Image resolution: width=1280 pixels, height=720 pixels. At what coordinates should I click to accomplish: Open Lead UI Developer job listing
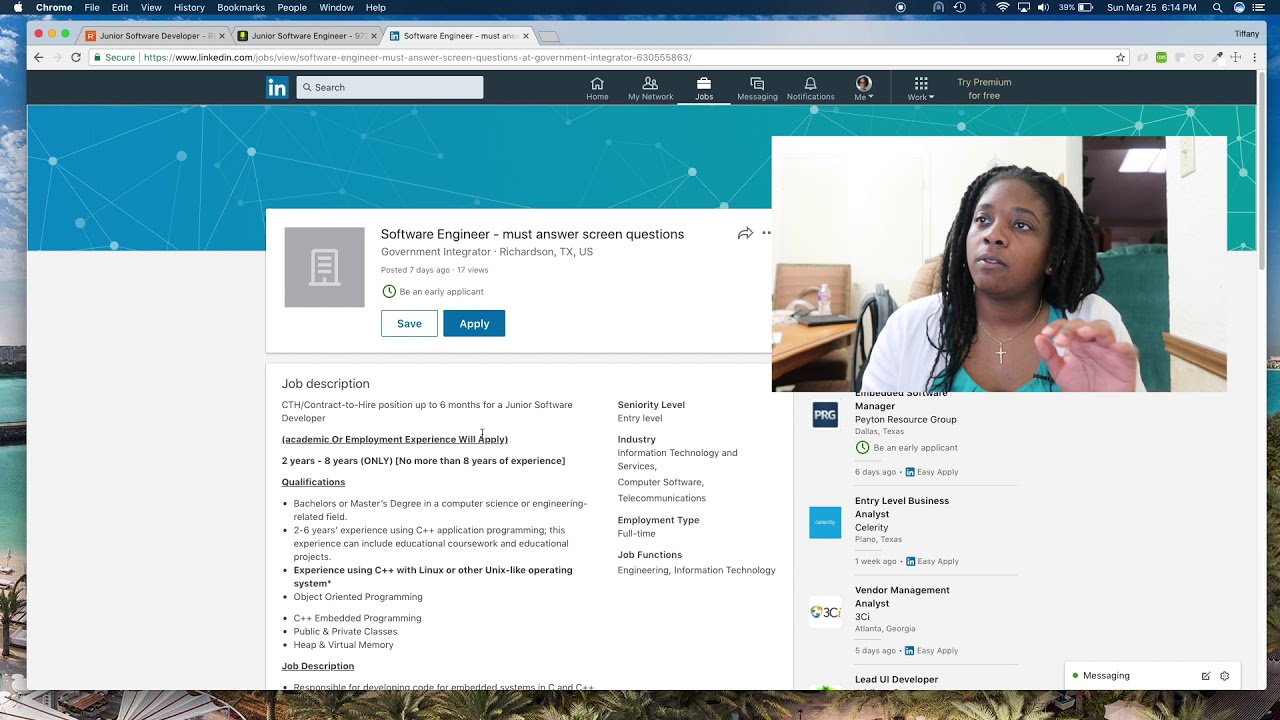pos(896,680)
